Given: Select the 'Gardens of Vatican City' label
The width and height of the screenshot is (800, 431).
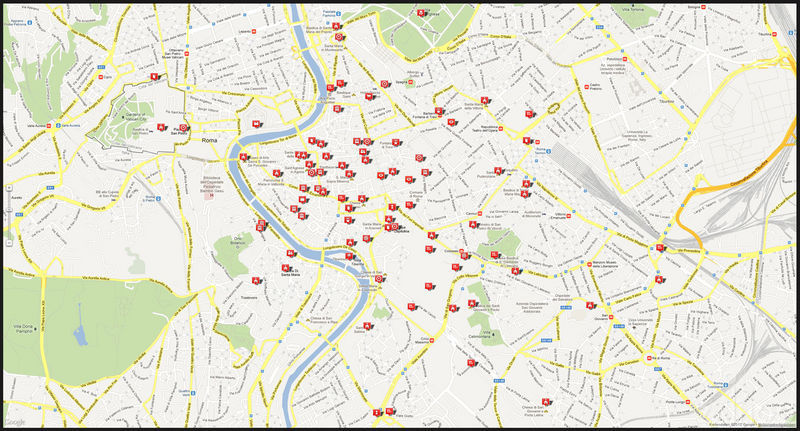Looking at the screenshot, I should [x=136, y=116].
